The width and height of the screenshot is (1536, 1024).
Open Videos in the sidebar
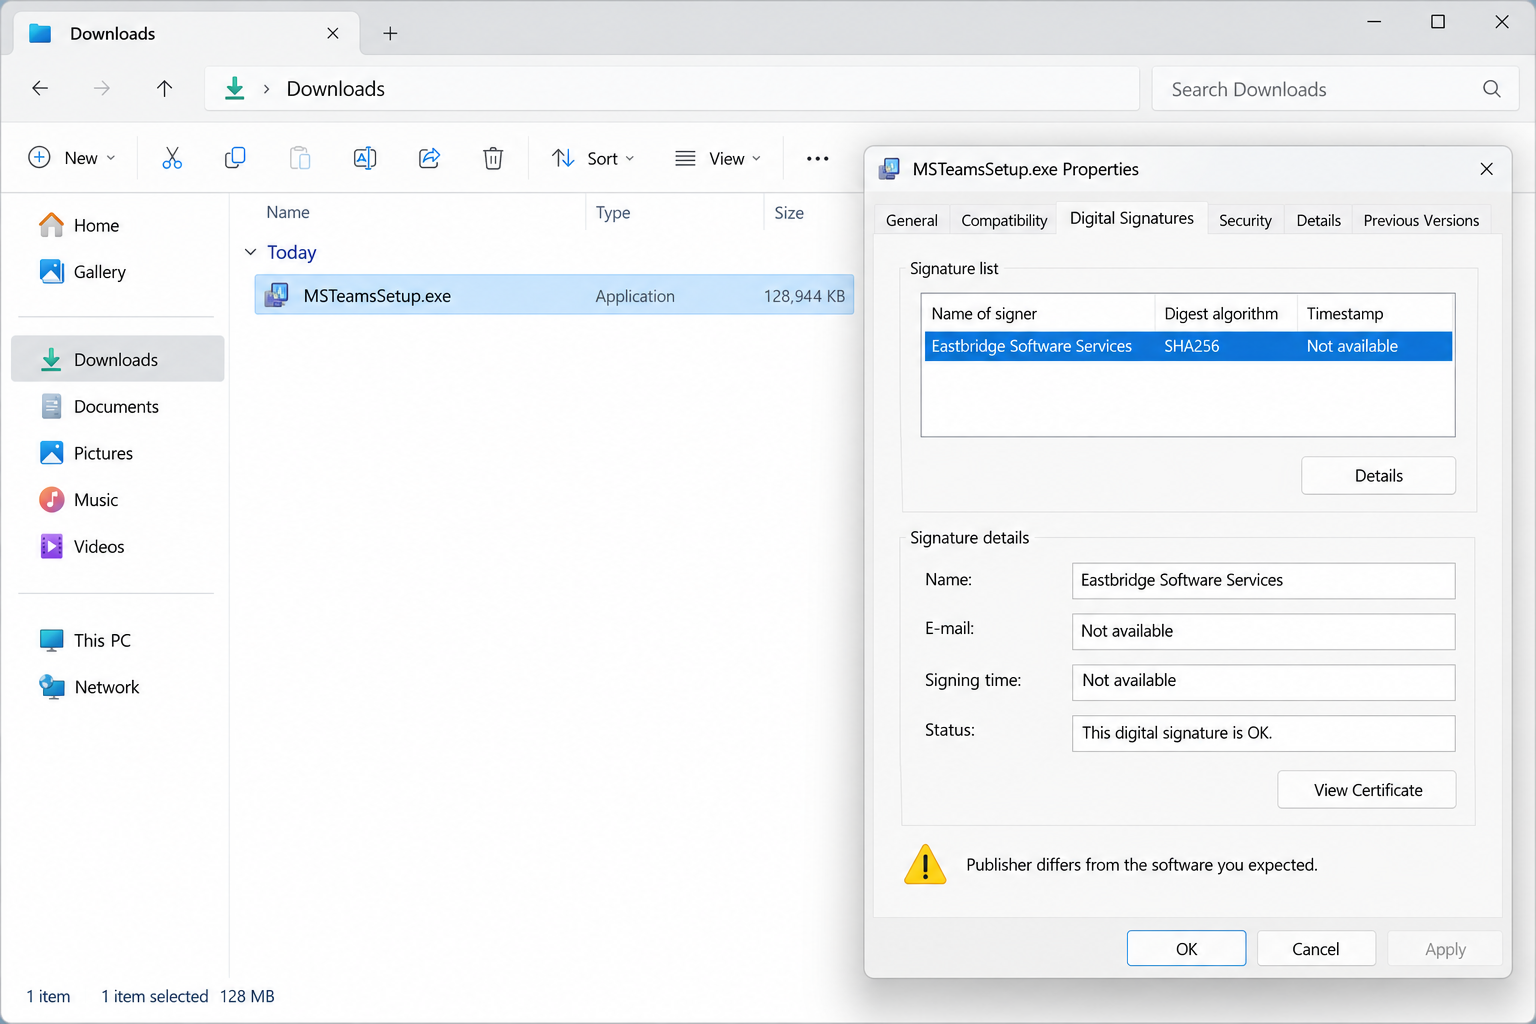tap(118, 547)
